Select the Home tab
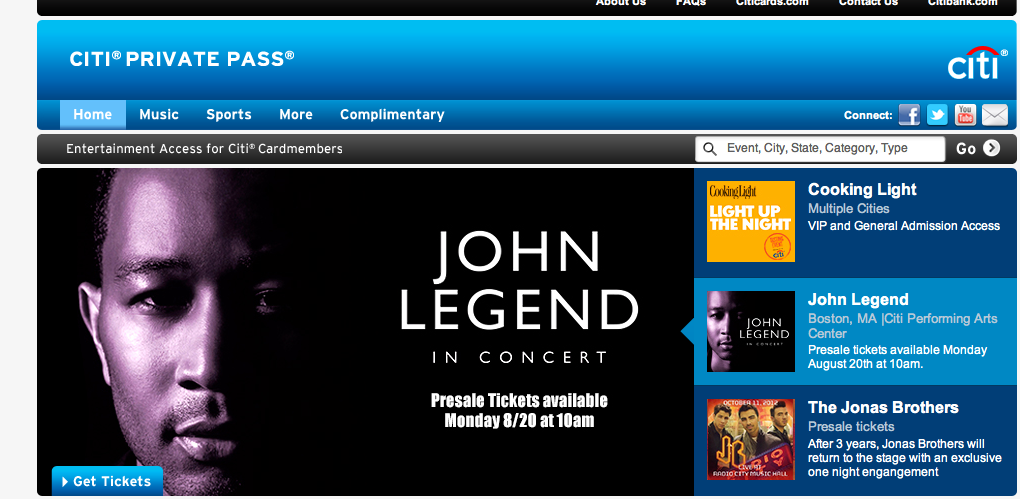The image size is (1020, 499). (92, 115)
